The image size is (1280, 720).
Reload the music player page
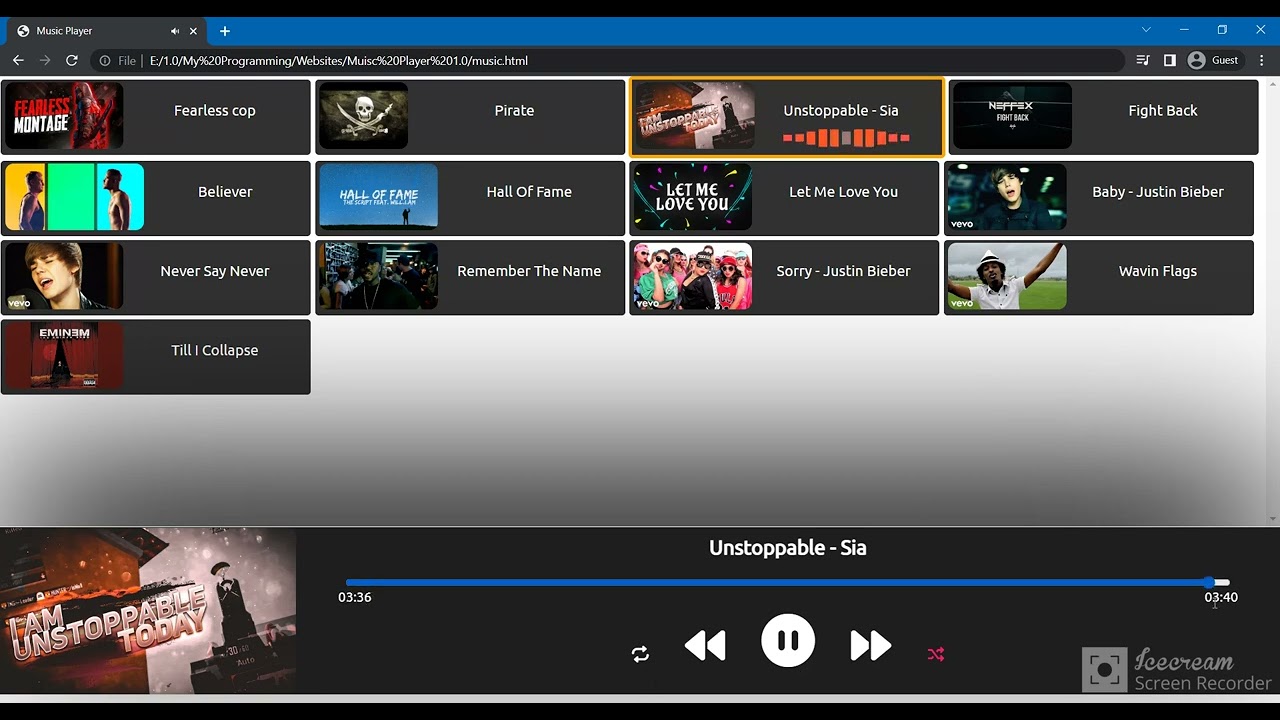(72, 60)
